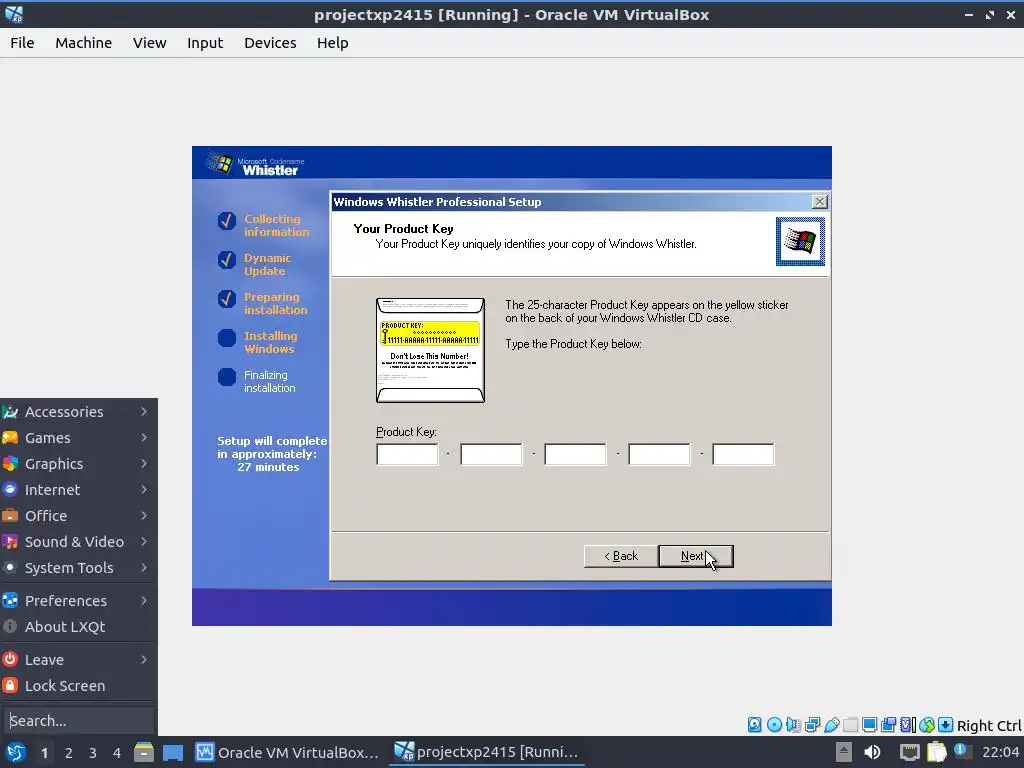1024x768 pixels.
Task: Open the Machine menu
Action: [x=84, y=42]
